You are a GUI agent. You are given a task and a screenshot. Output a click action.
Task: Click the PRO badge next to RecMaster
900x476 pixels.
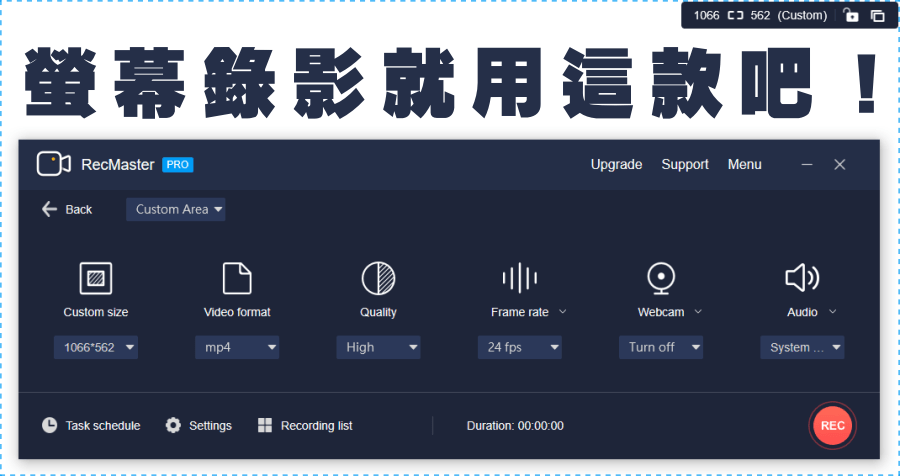pos(178,165)
